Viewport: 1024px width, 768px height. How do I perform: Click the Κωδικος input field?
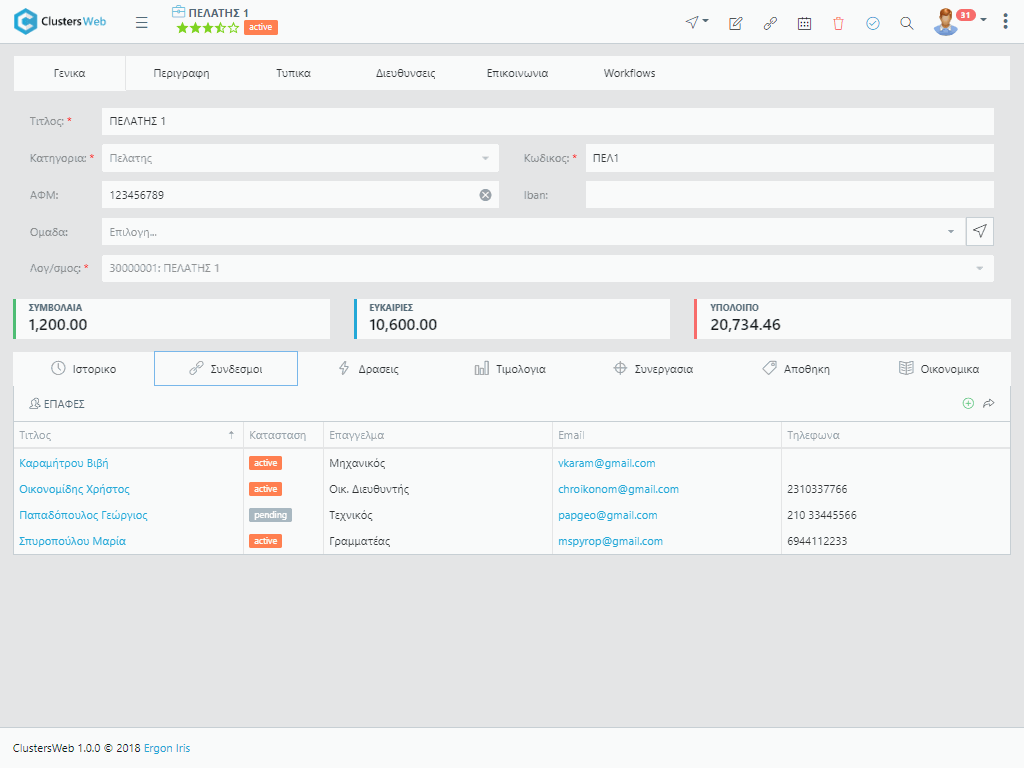789,158
